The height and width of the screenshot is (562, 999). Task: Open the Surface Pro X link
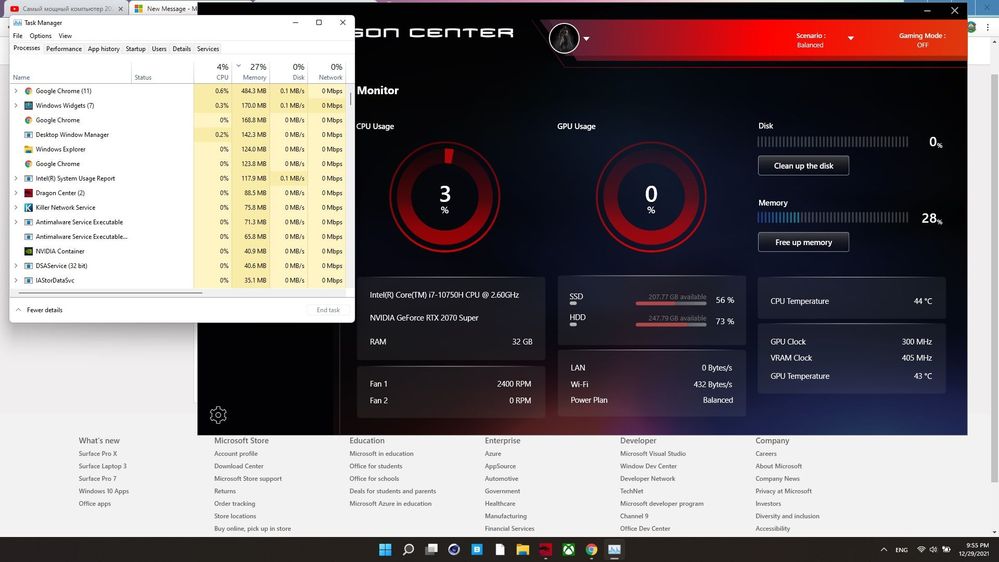pyautogui.click(x=97, y=454)
